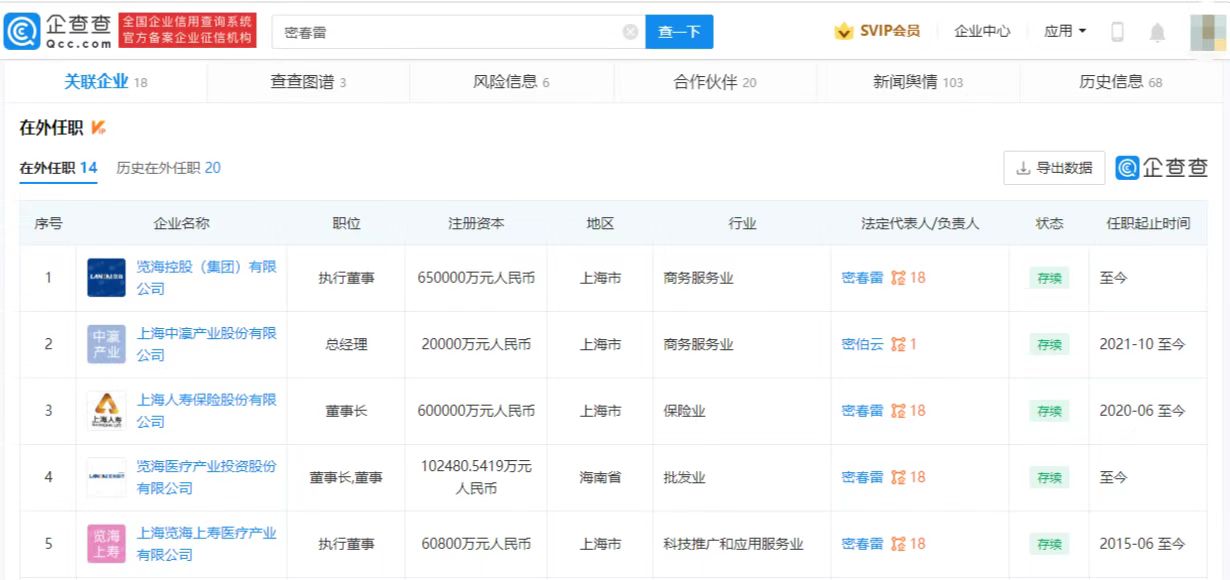Click the 查一下 search button

tap(679, 32)
